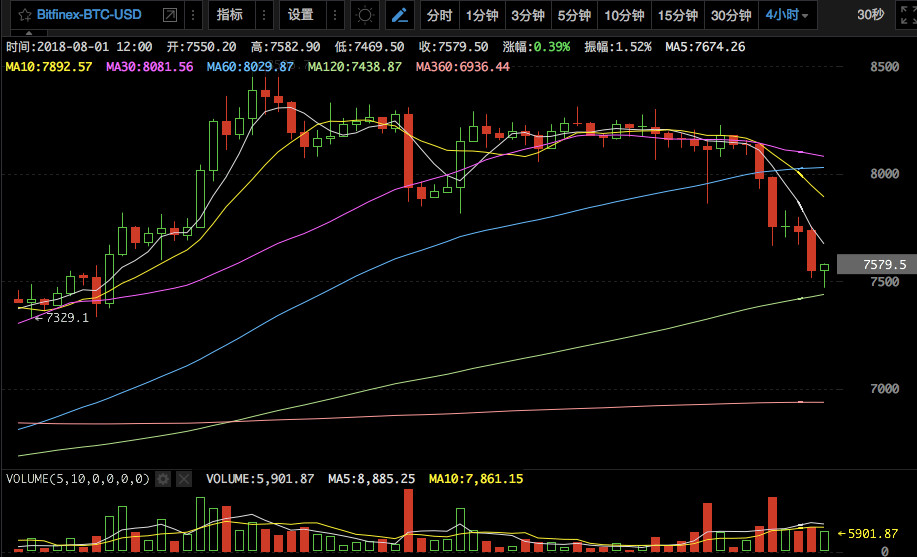Switch to 分时 timeline view
917x557 pixels.
[x=439, y=16]
